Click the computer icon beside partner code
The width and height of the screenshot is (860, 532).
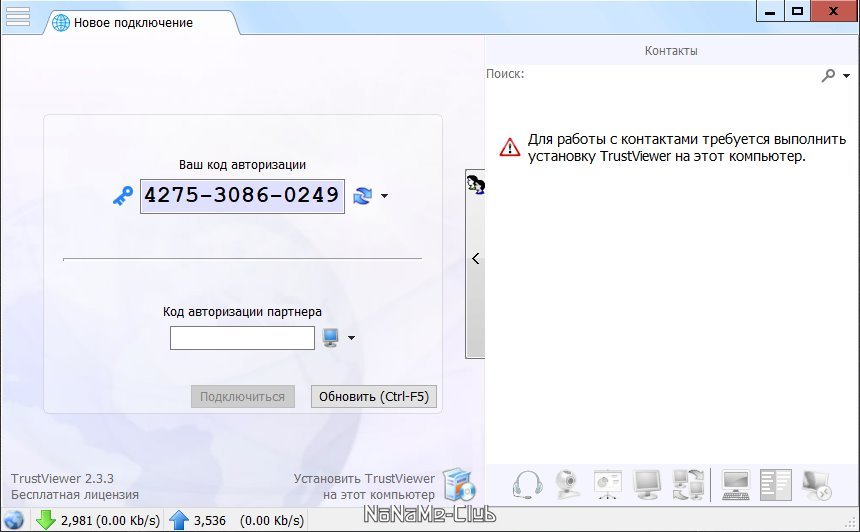coord(331,338)
